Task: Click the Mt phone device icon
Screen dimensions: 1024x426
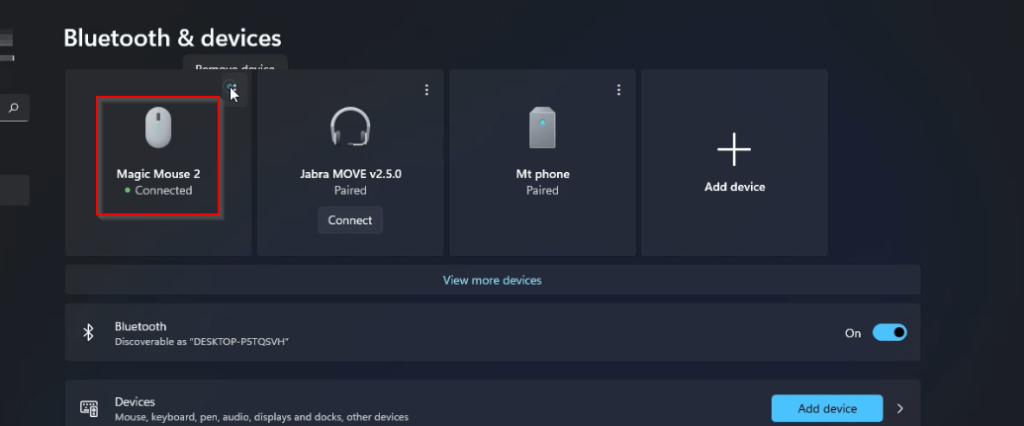Action: [542, 128]
